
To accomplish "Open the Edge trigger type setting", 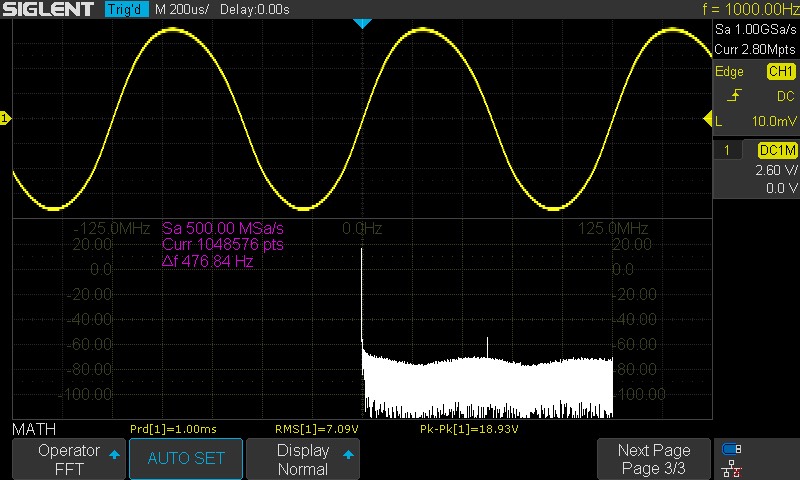I will [x=730, y=72].
